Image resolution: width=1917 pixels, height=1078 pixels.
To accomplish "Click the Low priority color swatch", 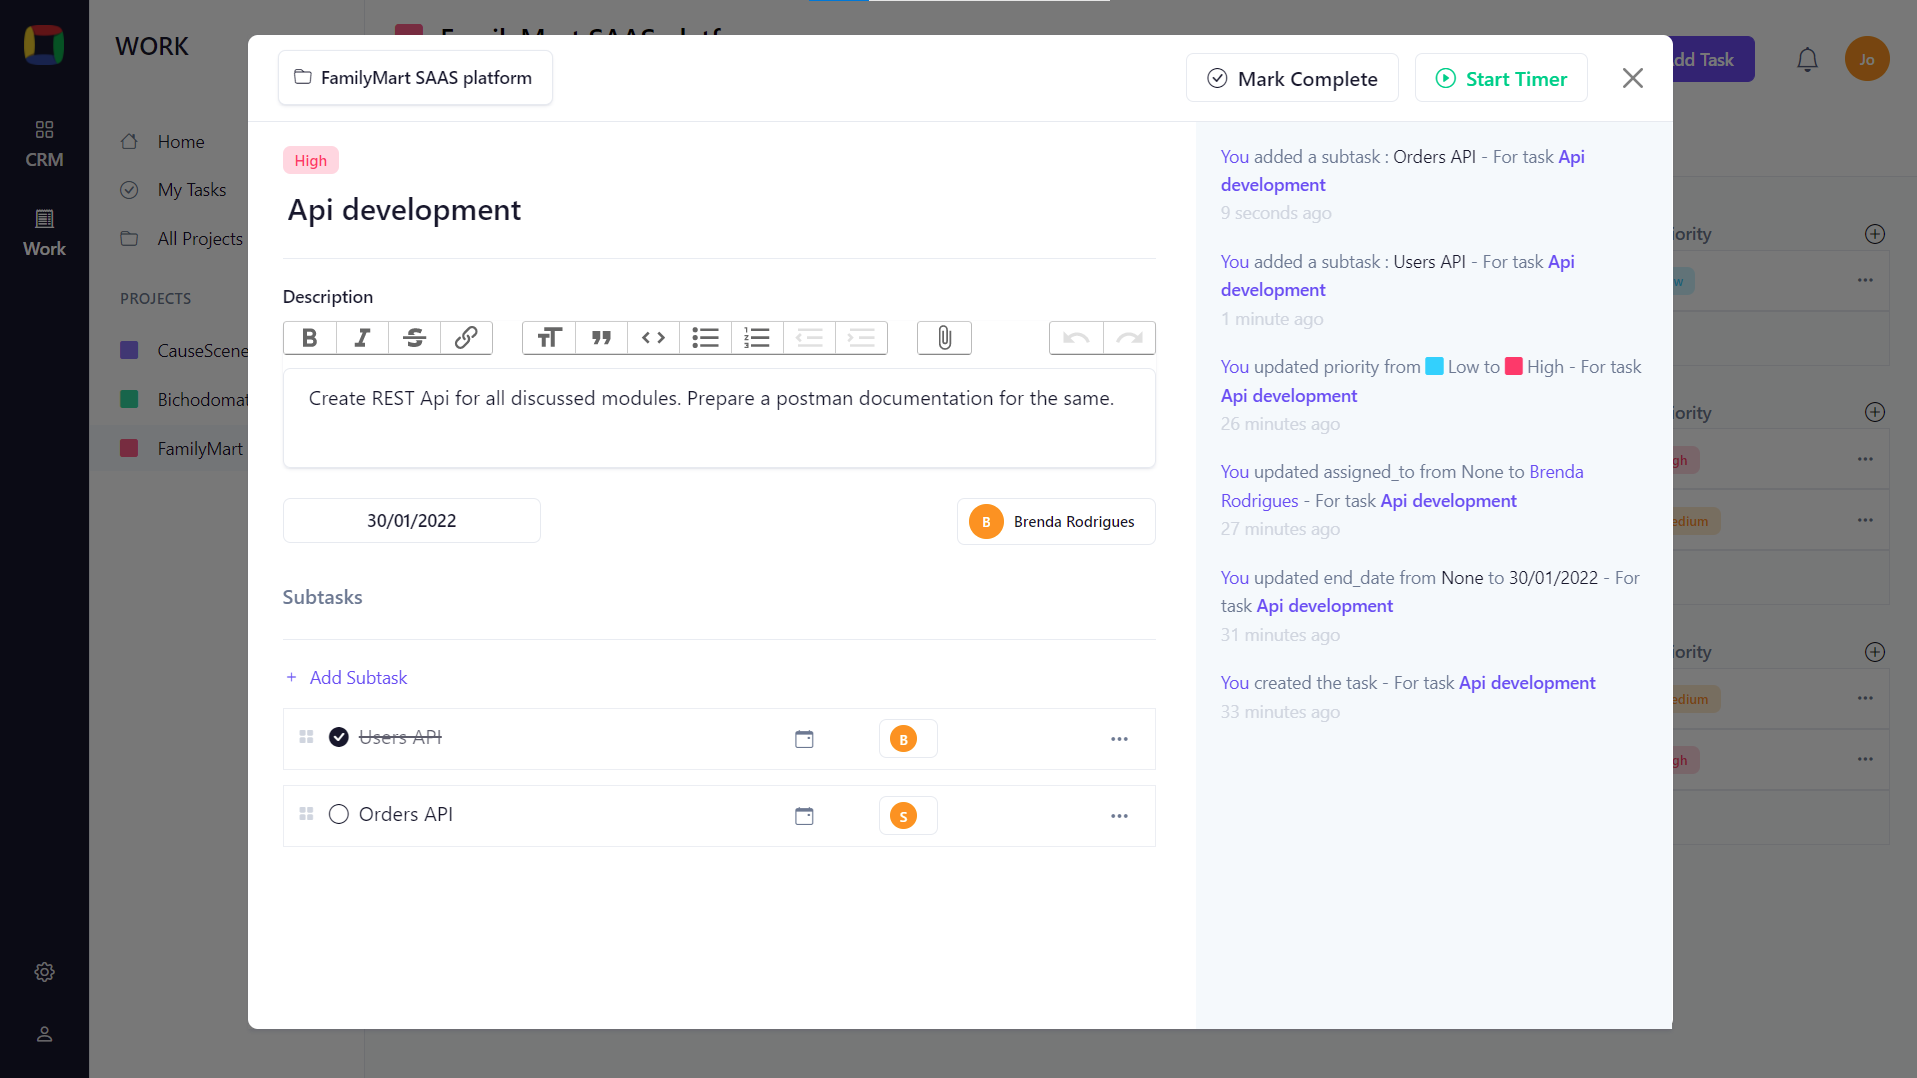I will pos(1434,367).
